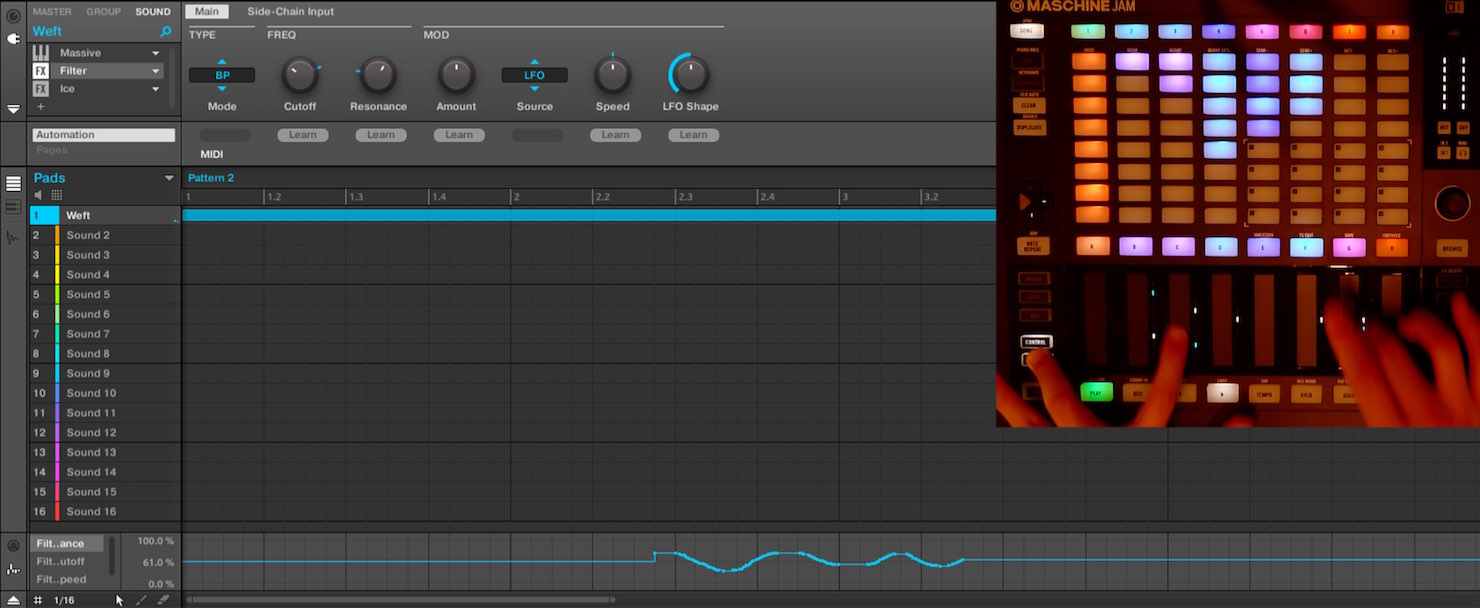Click the Learn button under LFO Shape
1480x608 pixels.
click(694, 135)
